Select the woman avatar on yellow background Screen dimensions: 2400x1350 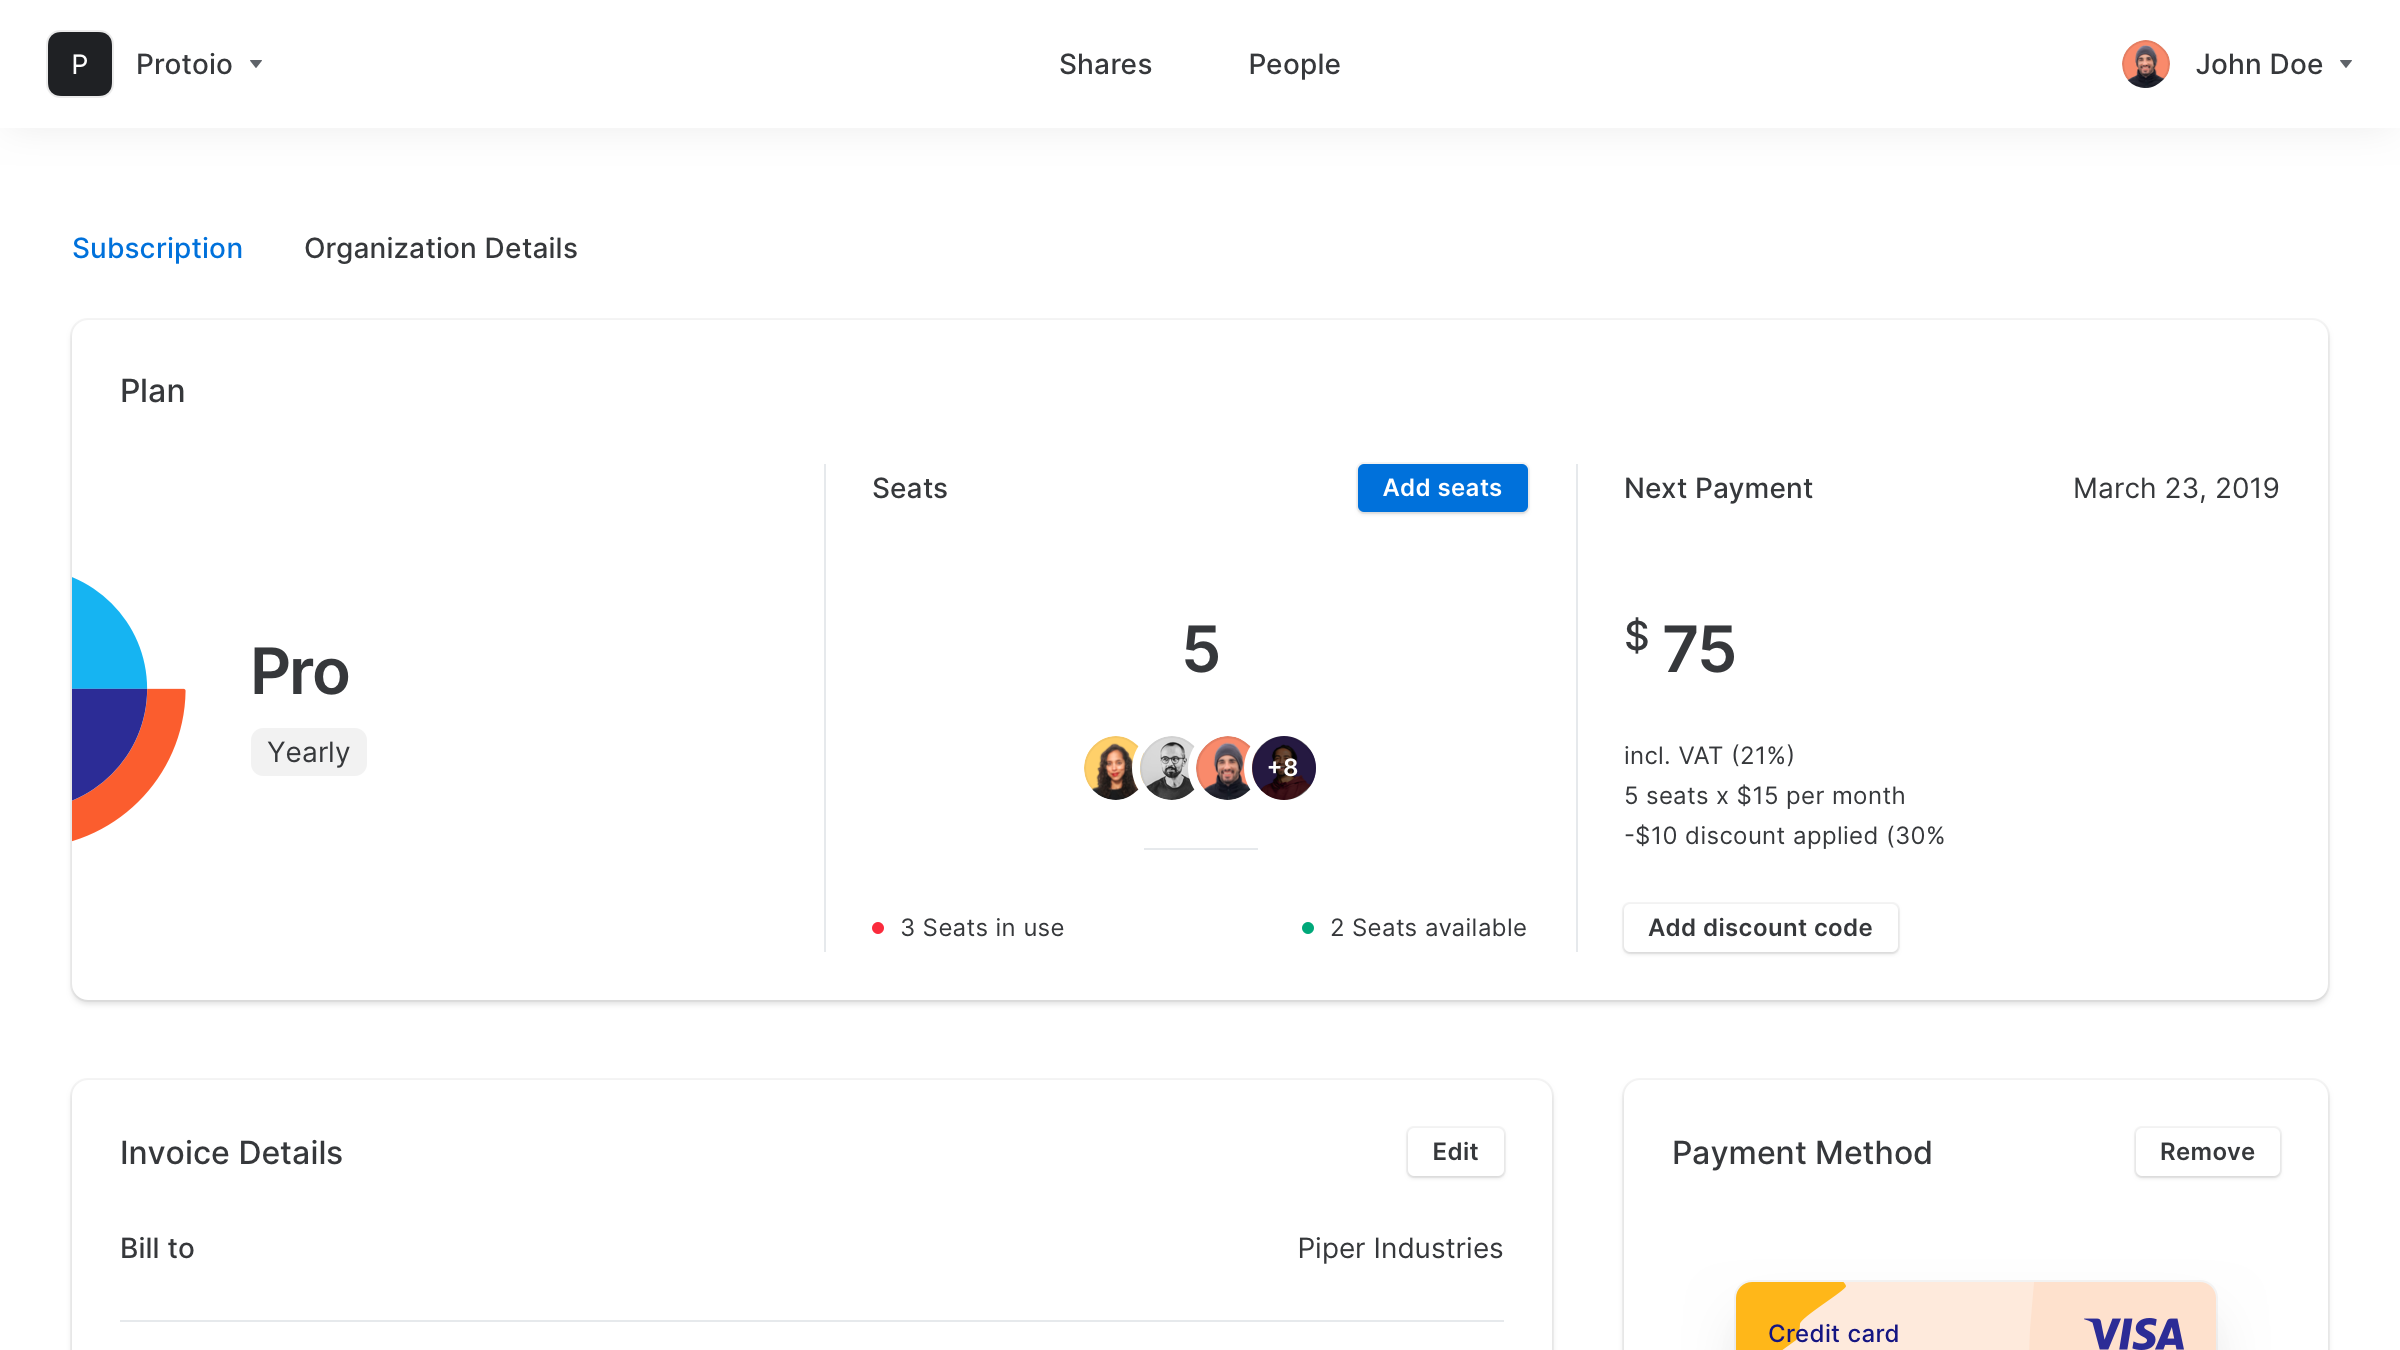point(1114,768)
